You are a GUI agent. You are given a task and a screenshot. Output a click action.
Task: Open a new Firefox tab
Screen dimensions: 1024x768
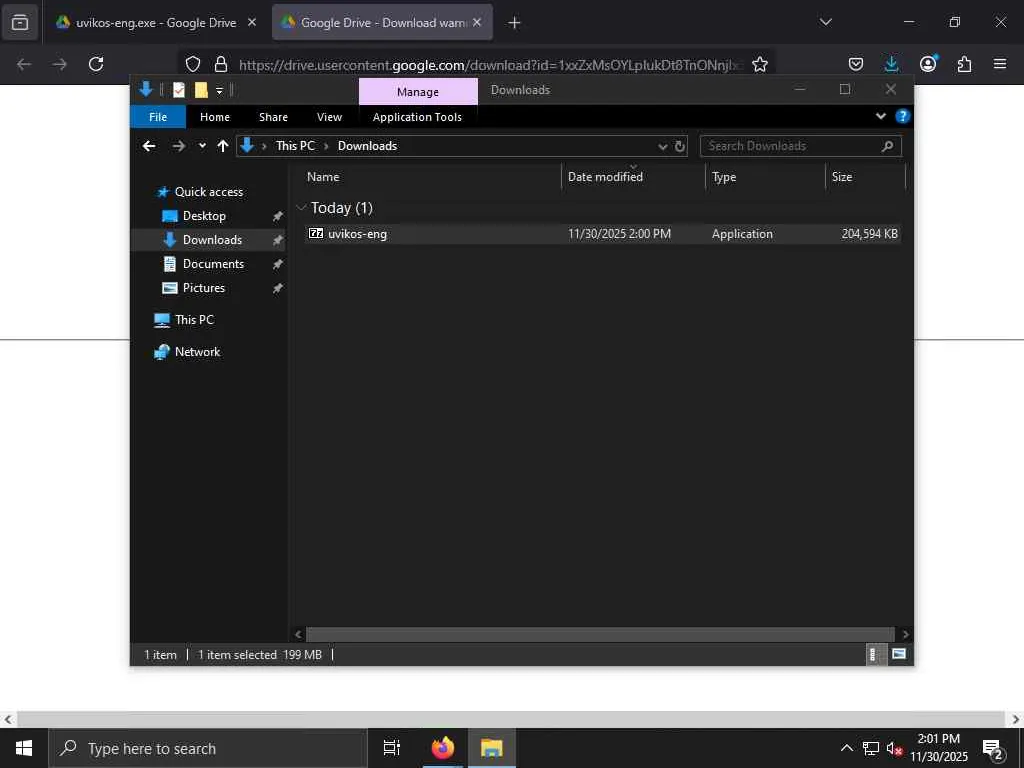[515, 23]
